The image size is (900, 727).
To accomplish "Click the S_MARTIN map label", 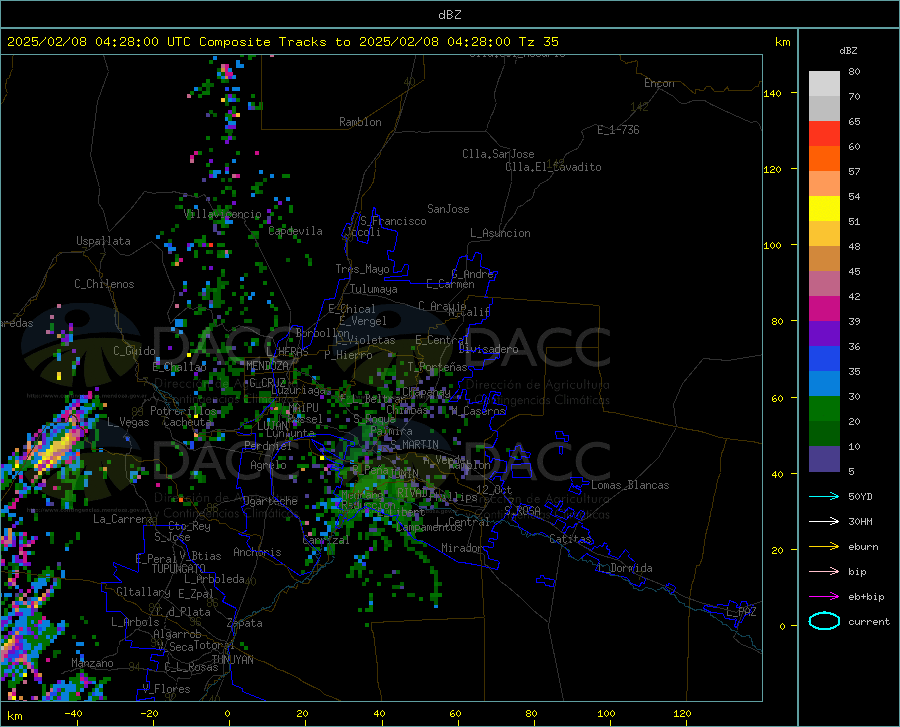I will (414, 445).
